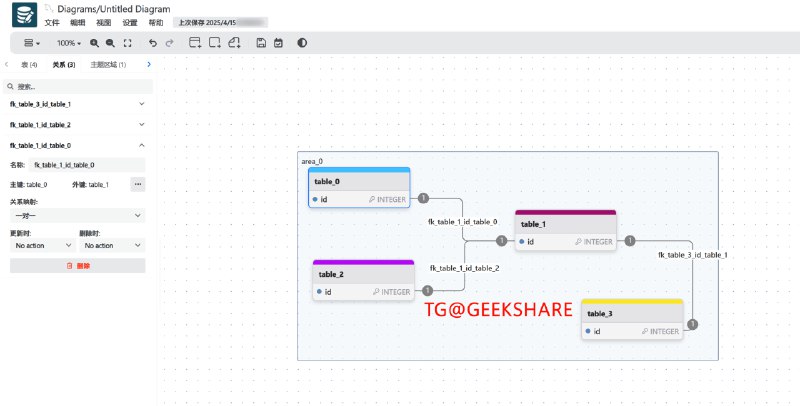
Task: Open the 文件 menu
Action: (x=52, y=21)
